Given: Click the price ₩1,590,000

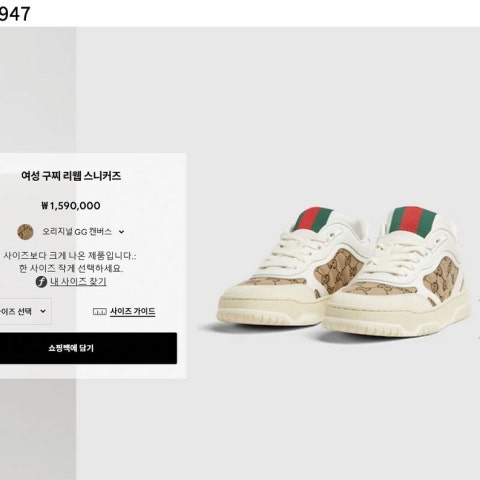Looking at the screenshot, I should (x=71, y=206).
